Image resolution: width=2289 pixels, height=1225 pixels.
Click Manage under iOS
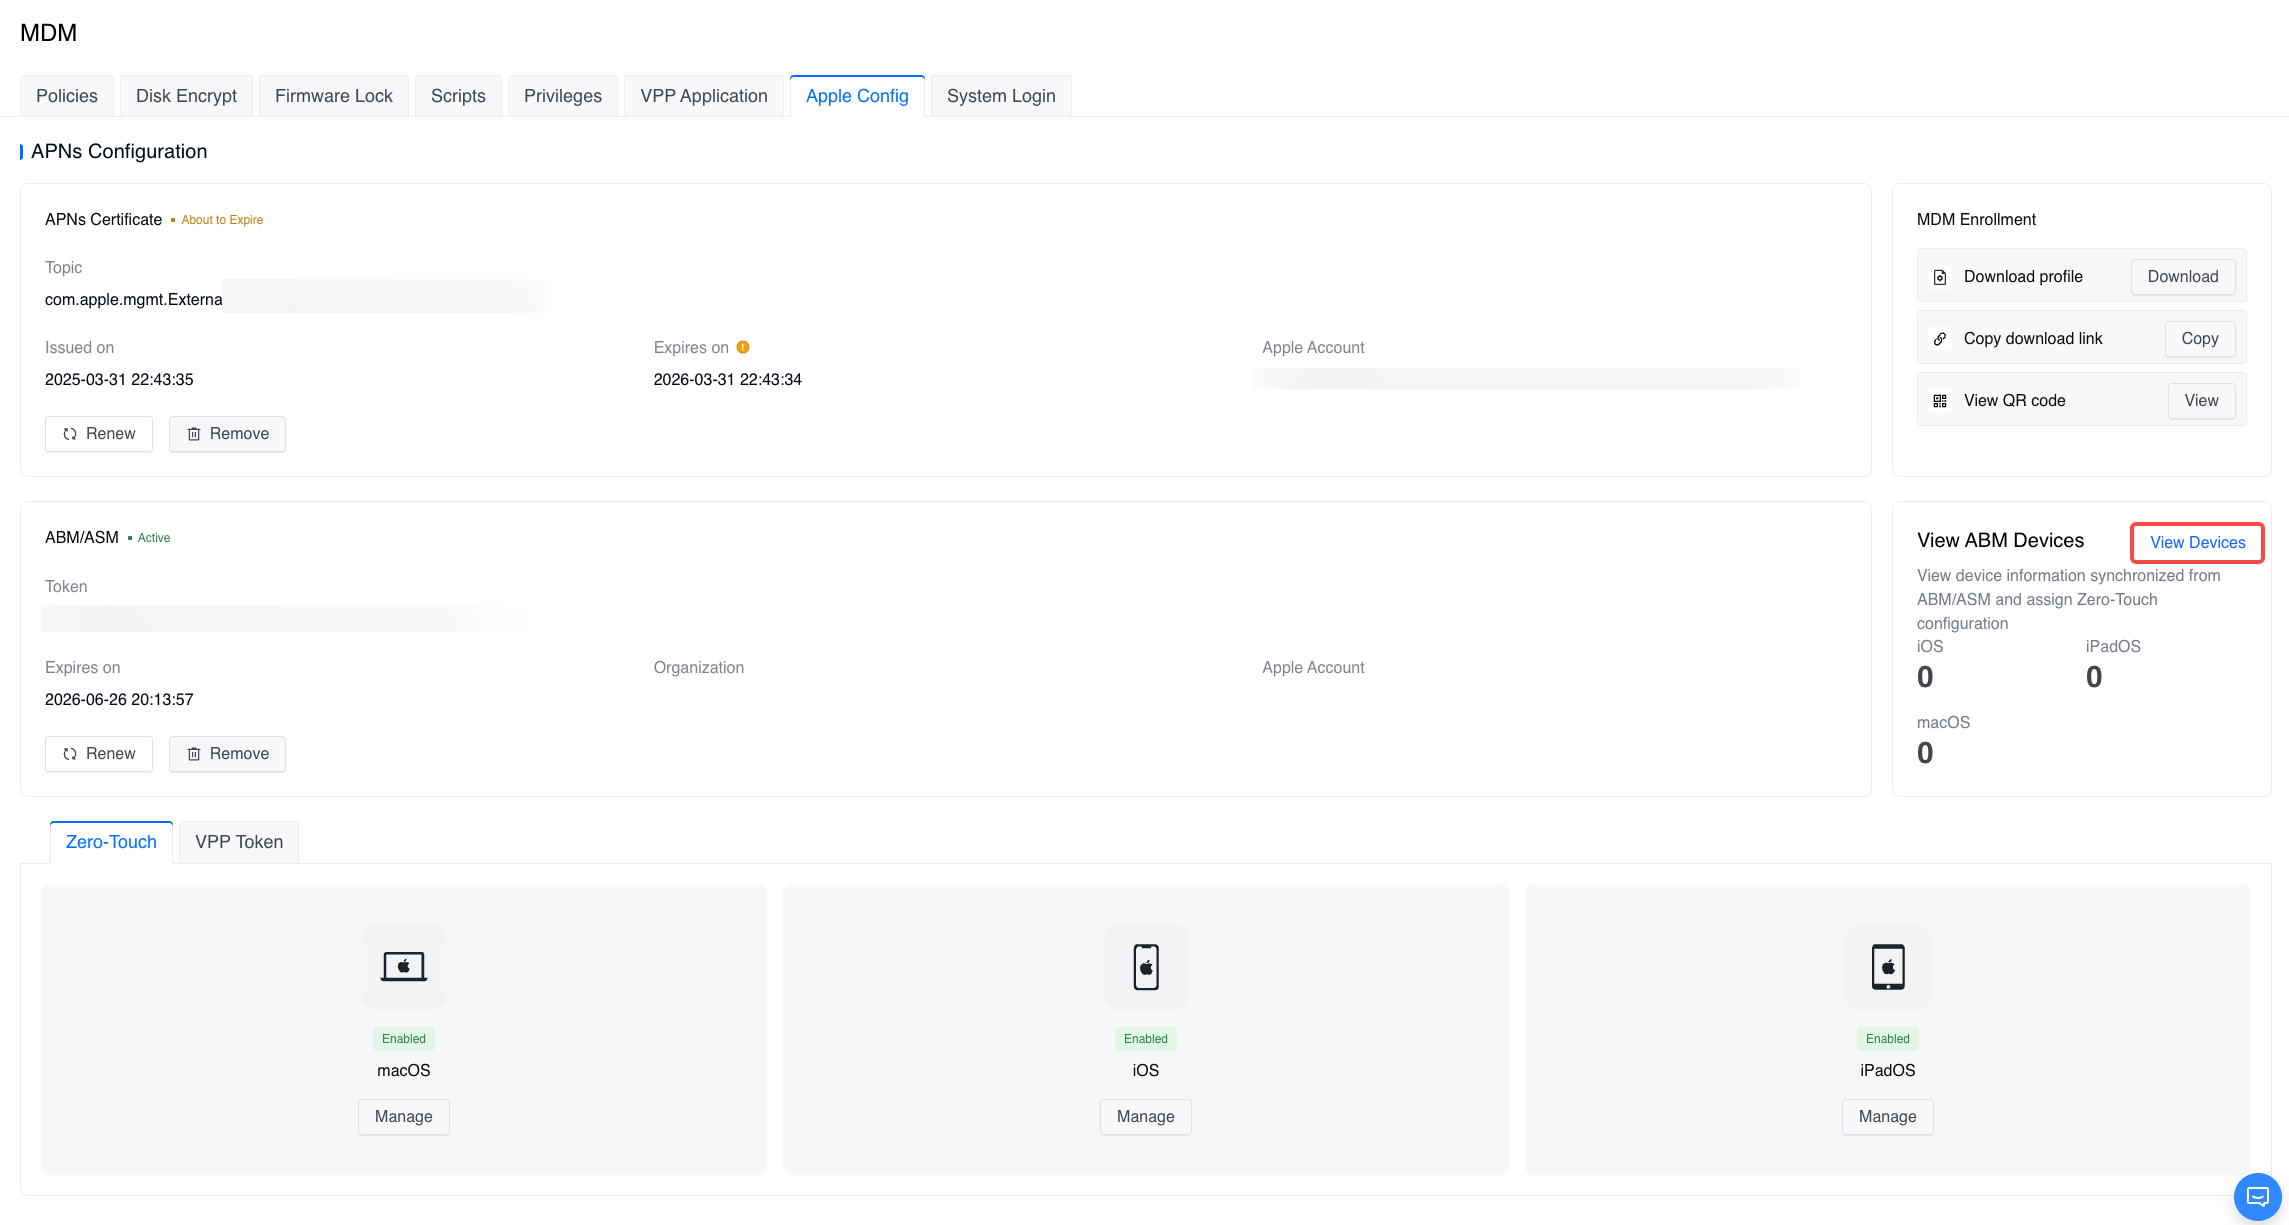pyautogui.click(x=1145, y=1117)
